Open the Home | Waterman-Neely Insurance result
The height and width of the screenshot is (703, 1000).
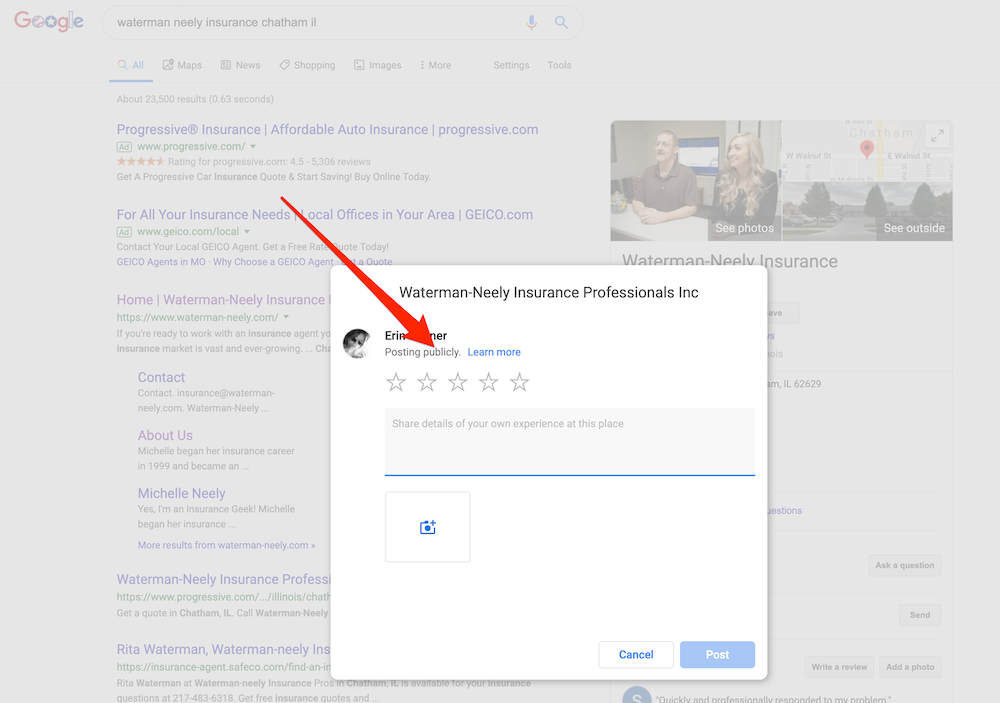point(223,300)
